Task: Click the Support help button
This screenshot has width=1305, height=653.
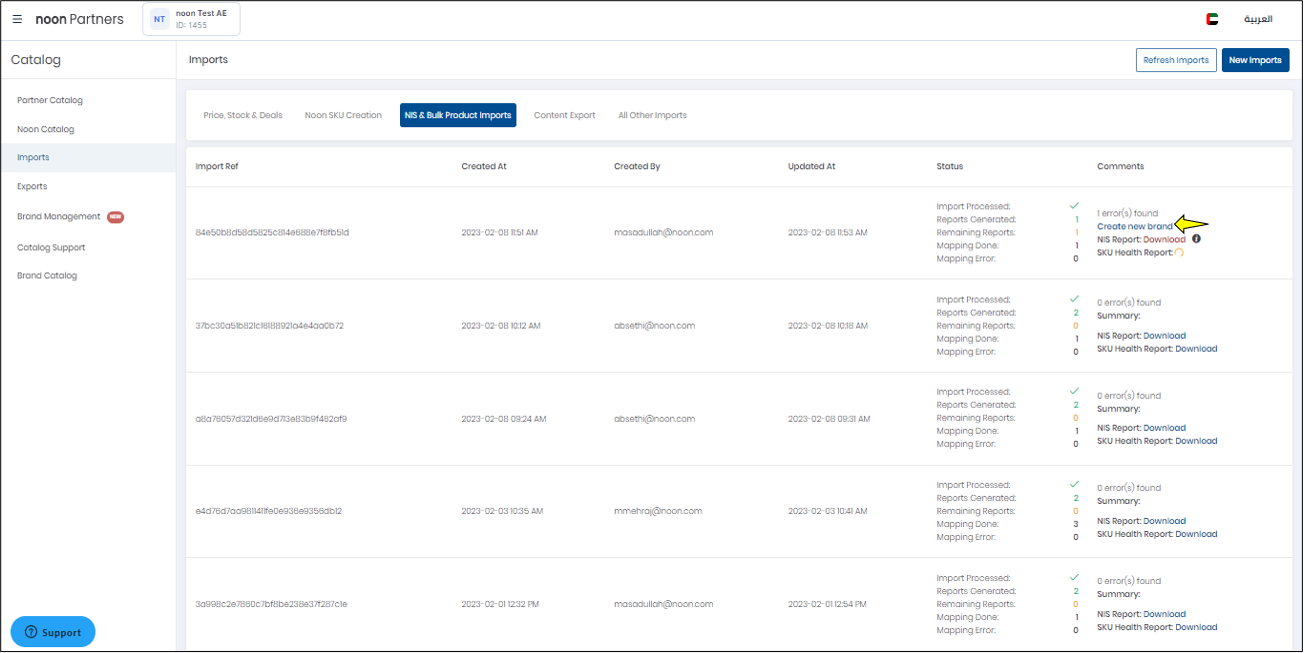Action: (53, 632)
